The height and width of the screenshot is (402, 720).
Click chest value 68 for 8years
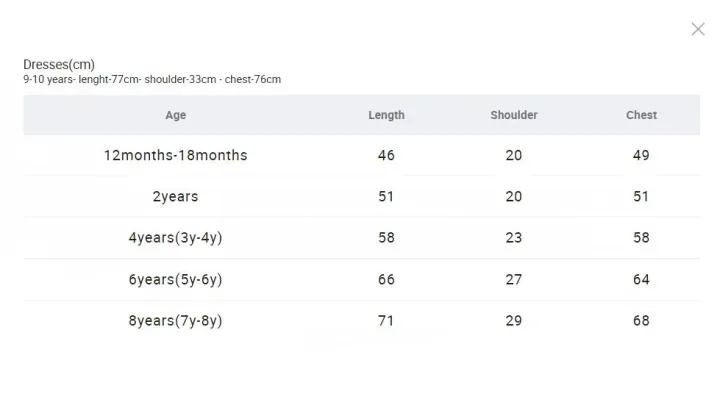tap(641, 321)
